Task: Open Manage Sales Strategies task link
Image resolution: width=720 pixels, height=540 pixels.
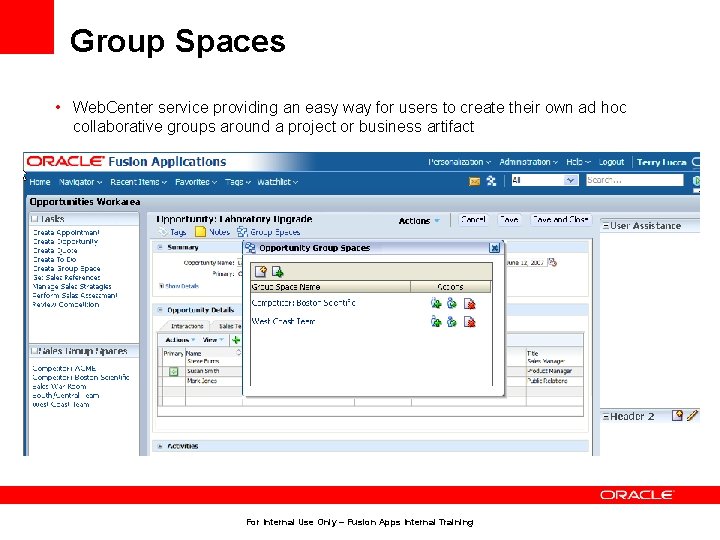Action: [x=72, y=286]
